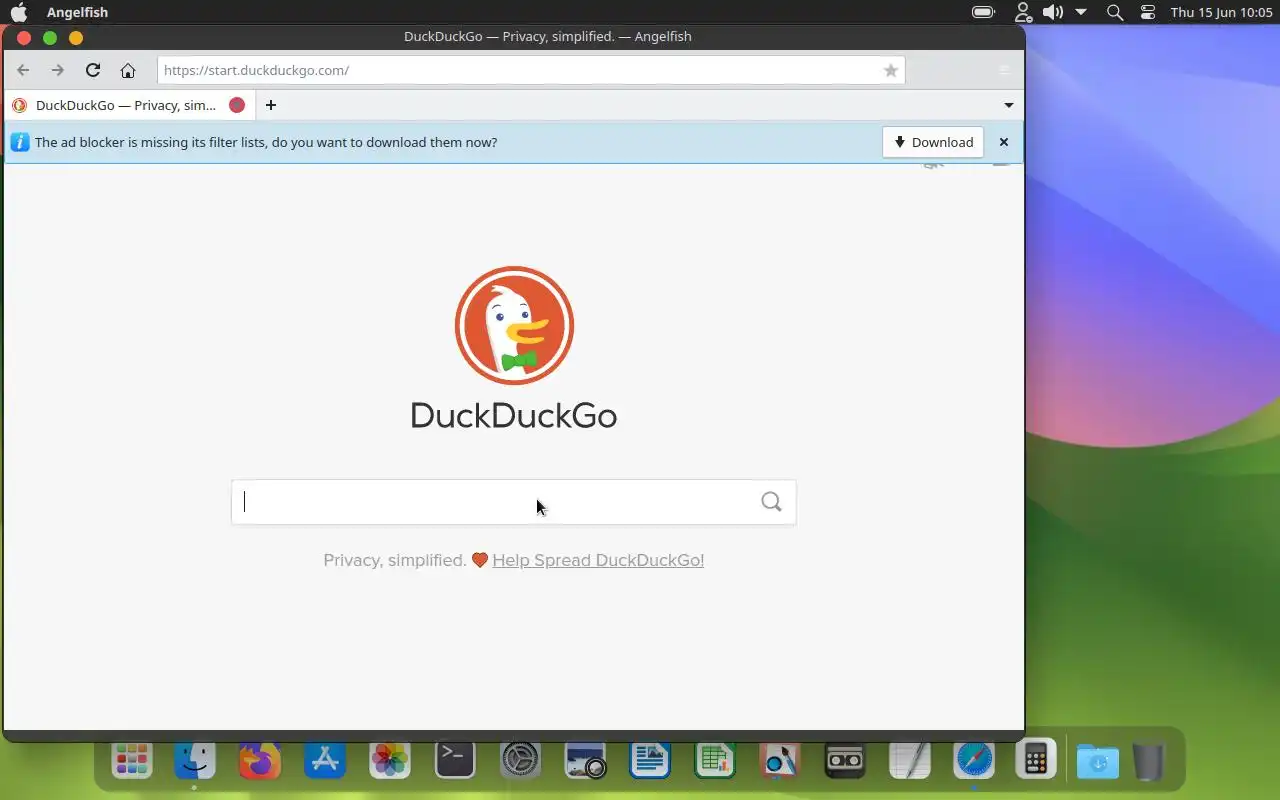Viewport: 1280px width, 800px height.
Task: Launch Terminal from the dock
Action: (x=455, y=760)
